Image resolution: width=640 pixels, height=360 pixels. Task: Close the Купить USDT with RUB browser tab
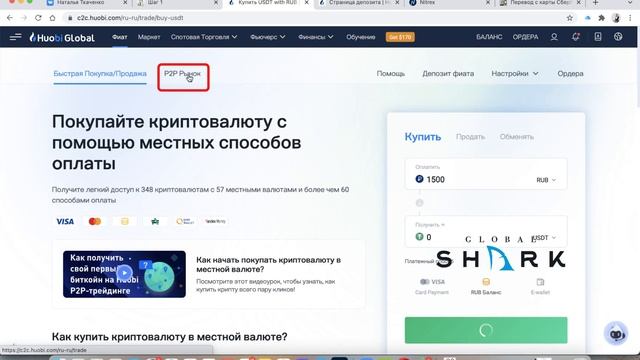point(307,3)
